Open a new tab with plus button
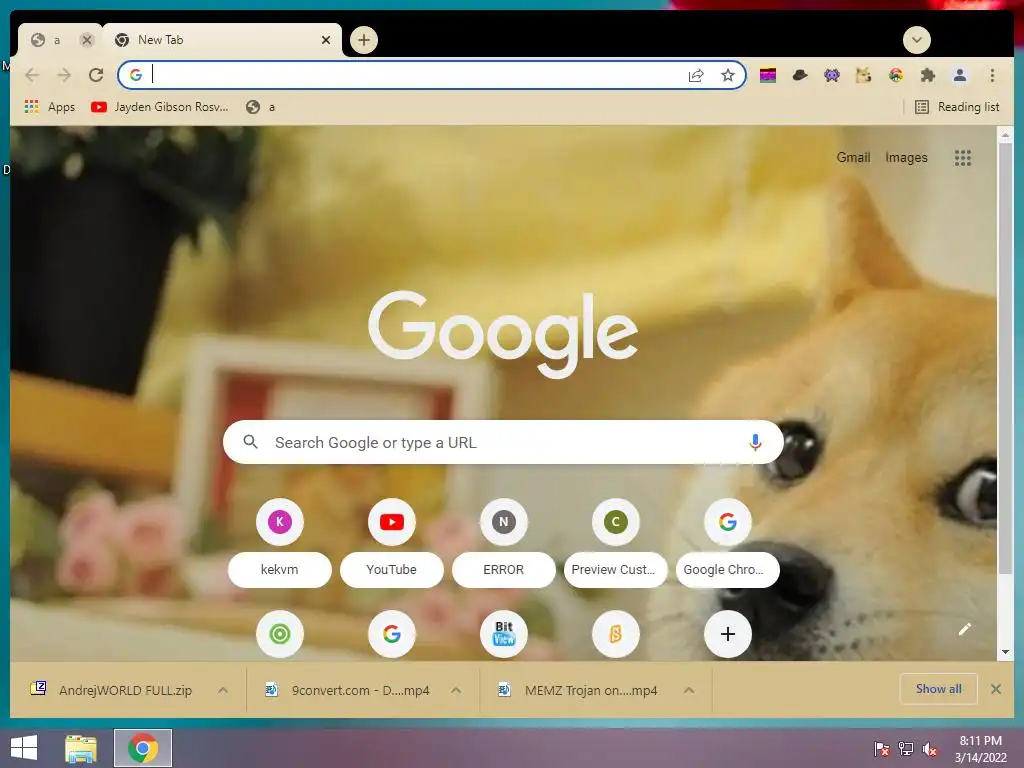Screen dimensions: 1024x768 [364, 40]
